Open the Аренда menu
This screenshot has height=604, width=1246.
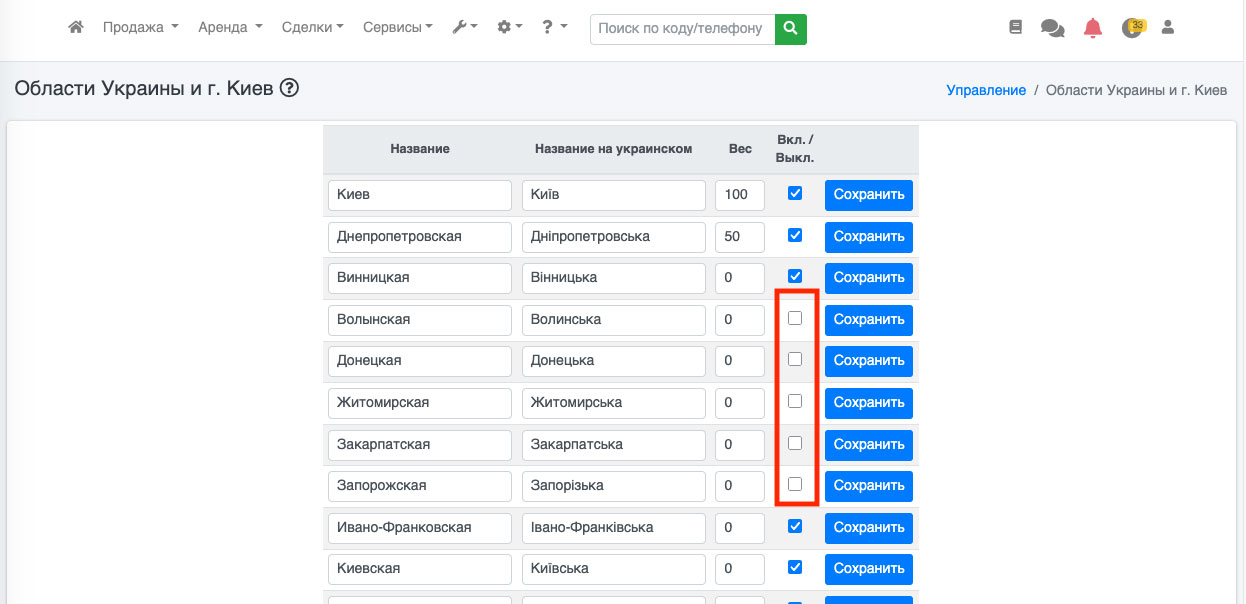pos(230,28)
